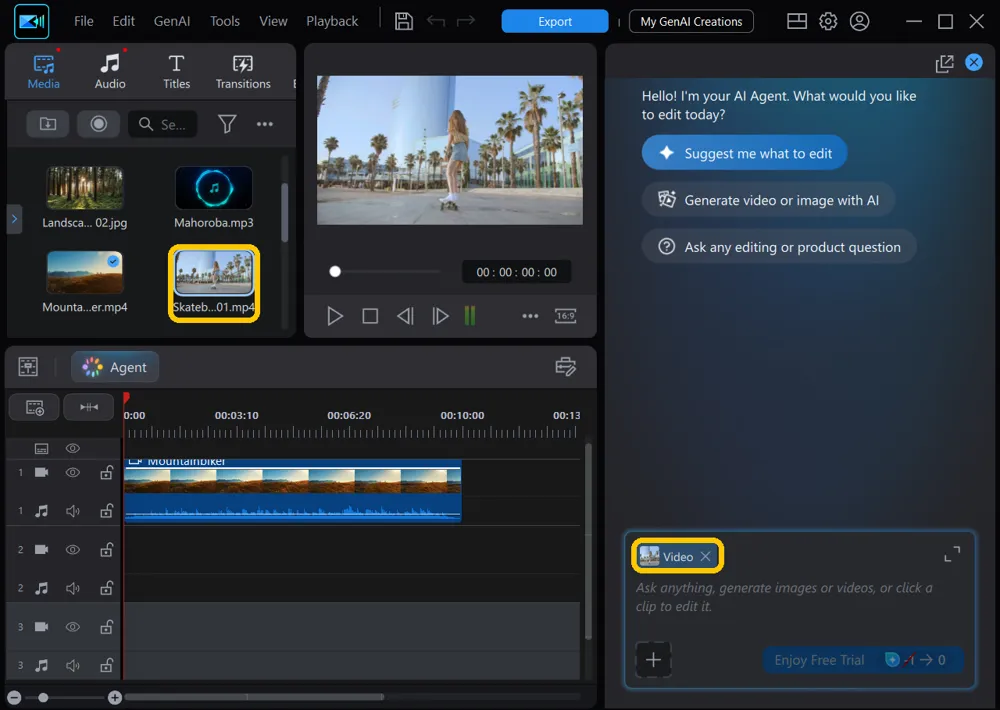The width and height of the screenshot is (1000, 710).
Task: Click the timeline storyboard view icon
Action: coord(28,367)
